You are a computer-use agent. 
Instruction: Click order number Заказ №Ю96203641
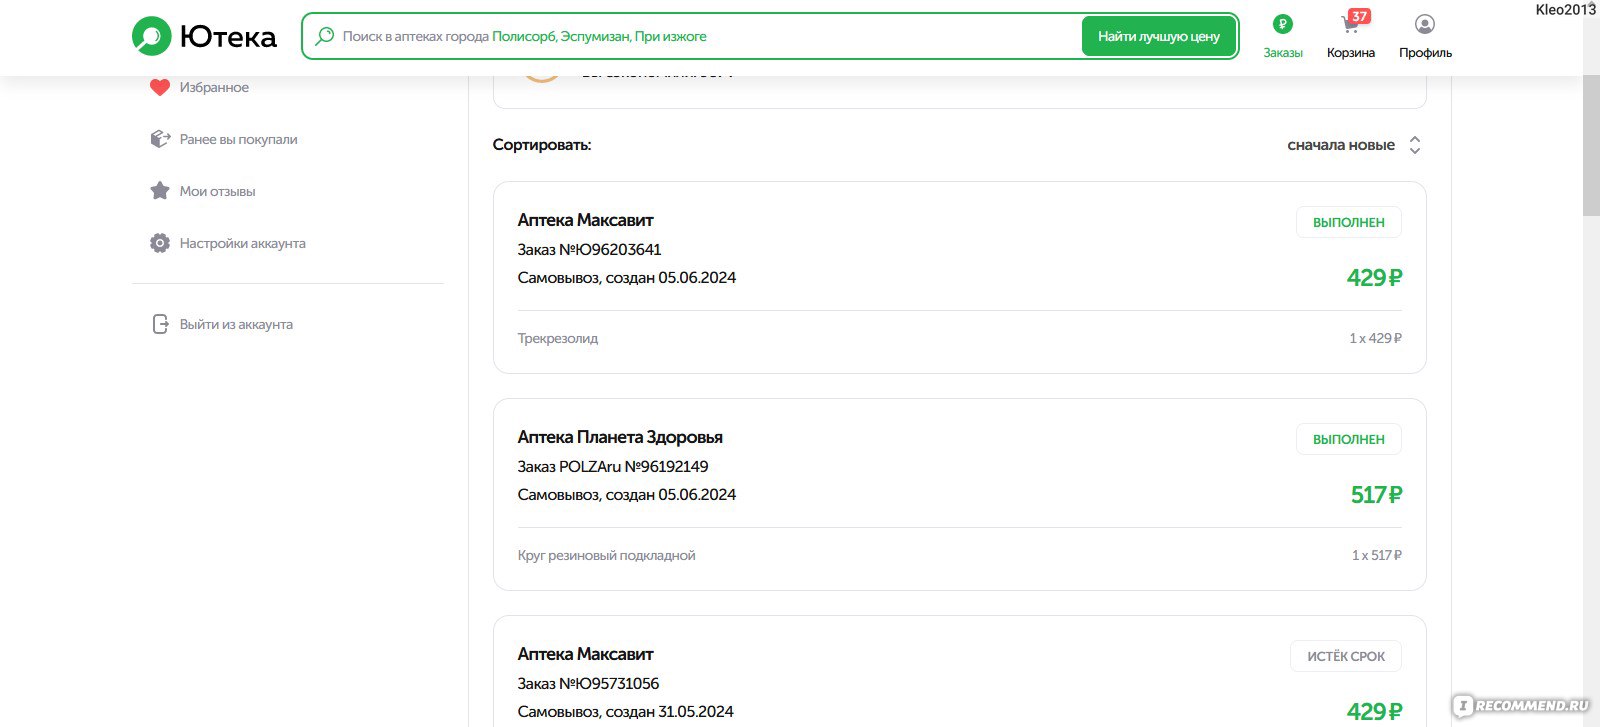click(x=589, y=249)
